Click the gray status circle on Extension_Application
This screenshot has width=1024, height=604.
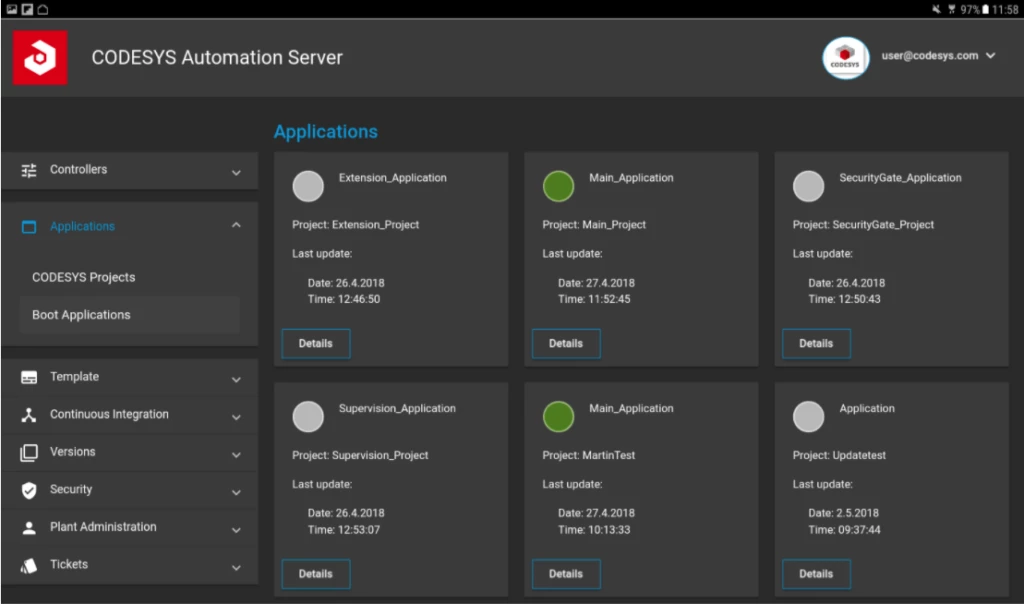click(x=308, y=185)
